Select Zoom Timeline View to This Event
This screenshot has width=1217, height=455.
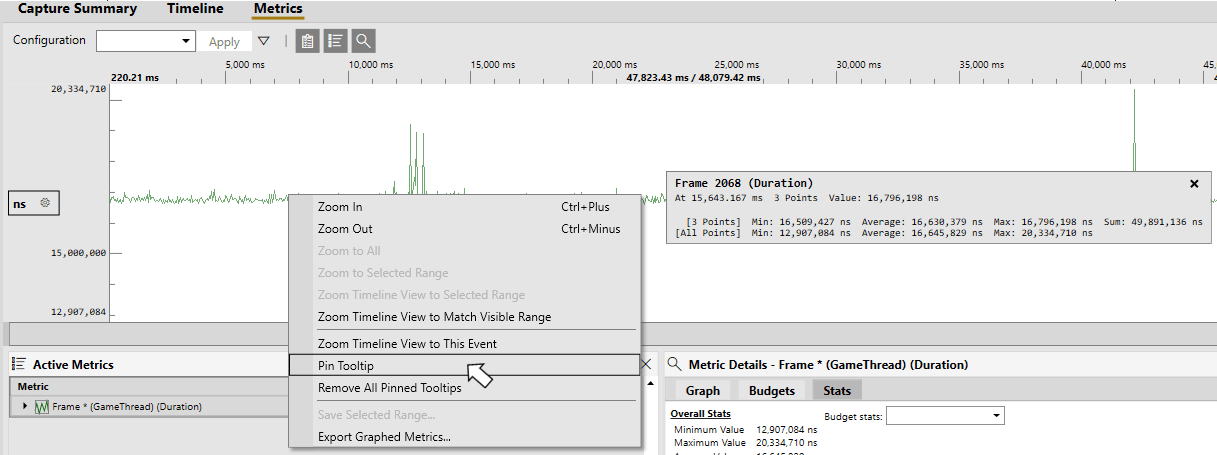[464, 344]
